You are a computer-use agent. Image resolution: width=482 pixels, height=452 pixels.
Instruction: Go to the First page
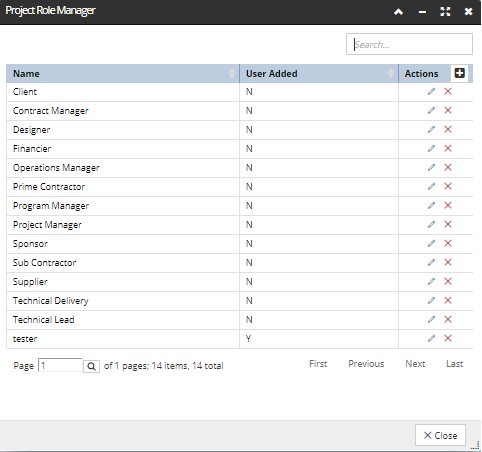click(318, 364)
